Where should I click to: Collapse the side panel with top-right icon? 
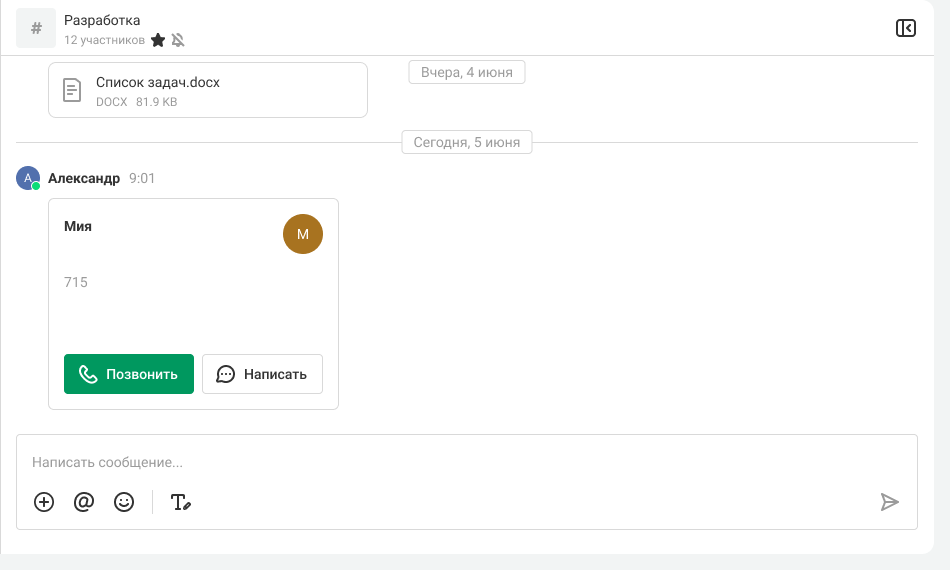coord(905,28)
